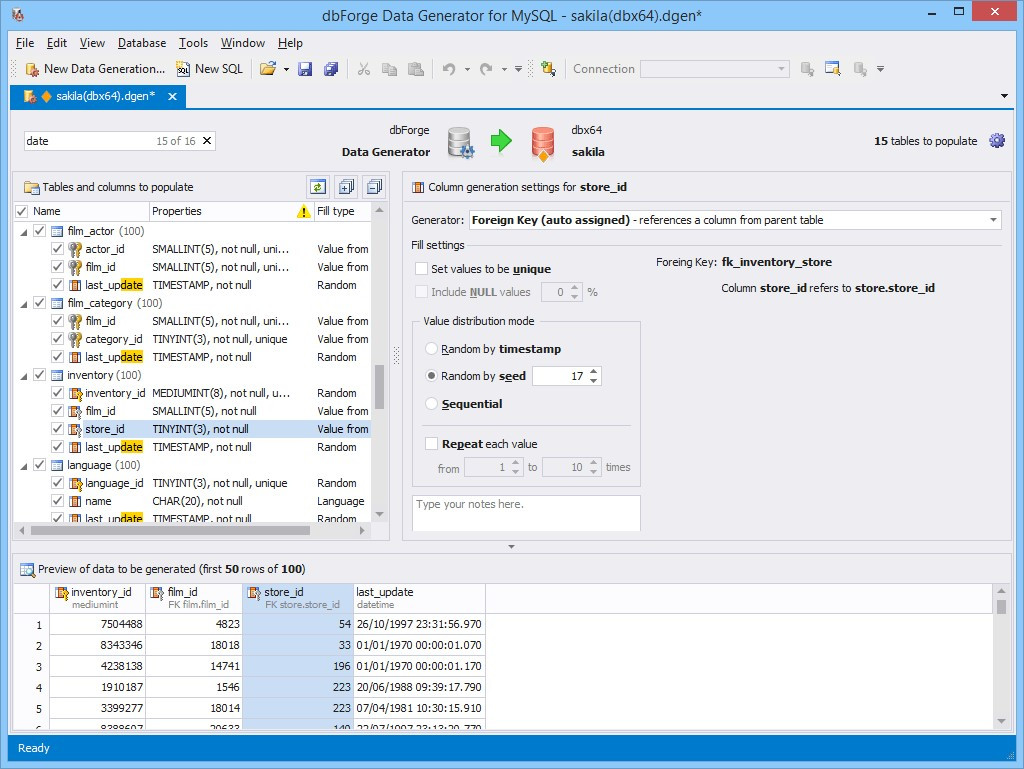Click the New SQL toolbar button
1024x769 pixels.
(210, 69)
